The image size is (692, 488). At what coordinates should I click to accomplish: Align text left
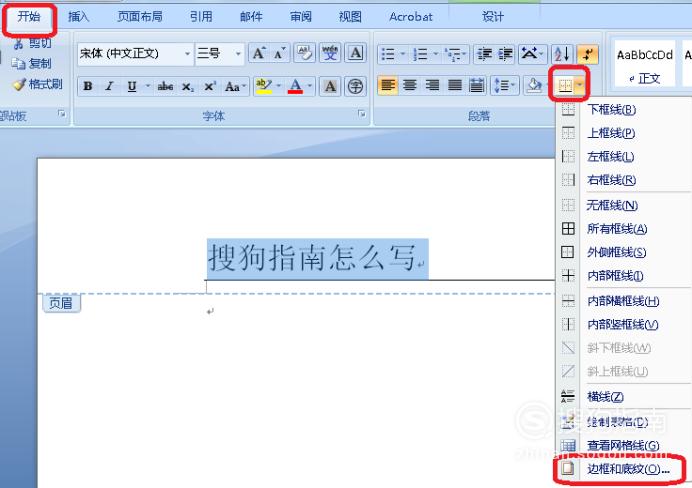(388, 85)
